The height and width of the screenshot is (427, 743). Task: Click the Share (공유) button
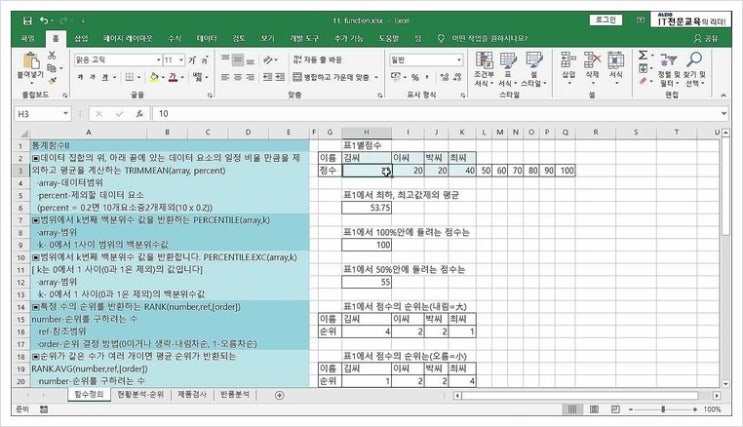[706, 38]
